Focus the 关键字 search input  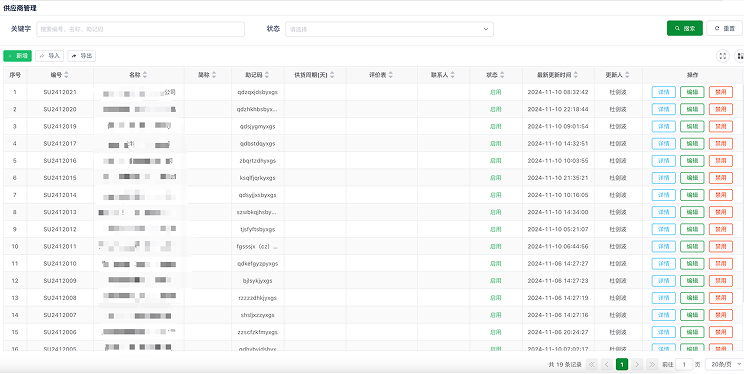(x=140, y=29)
